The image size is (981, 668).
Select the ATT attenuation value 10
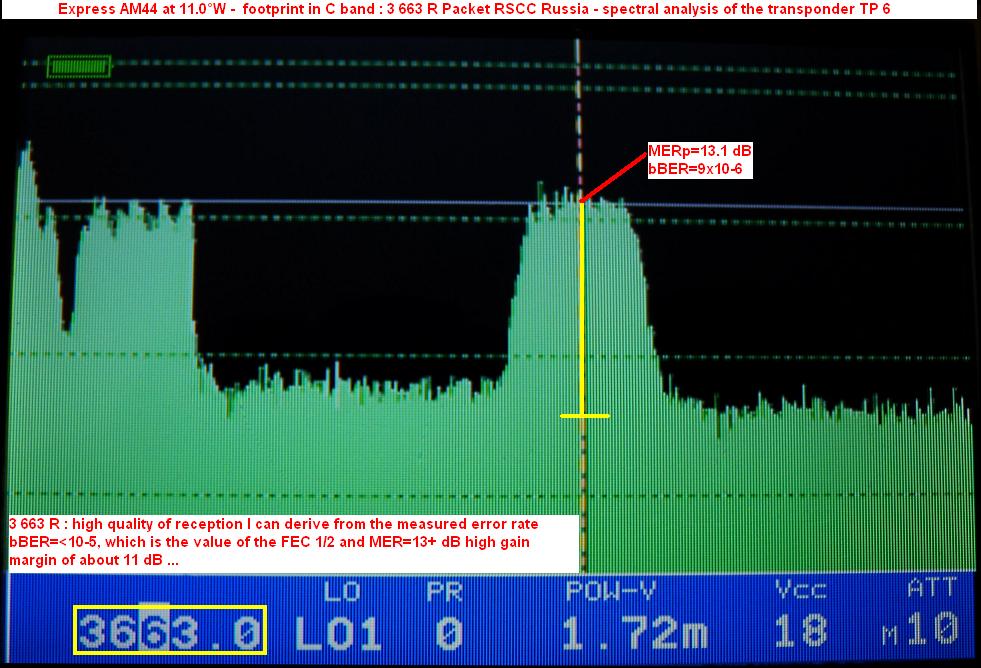click(932, 630)
